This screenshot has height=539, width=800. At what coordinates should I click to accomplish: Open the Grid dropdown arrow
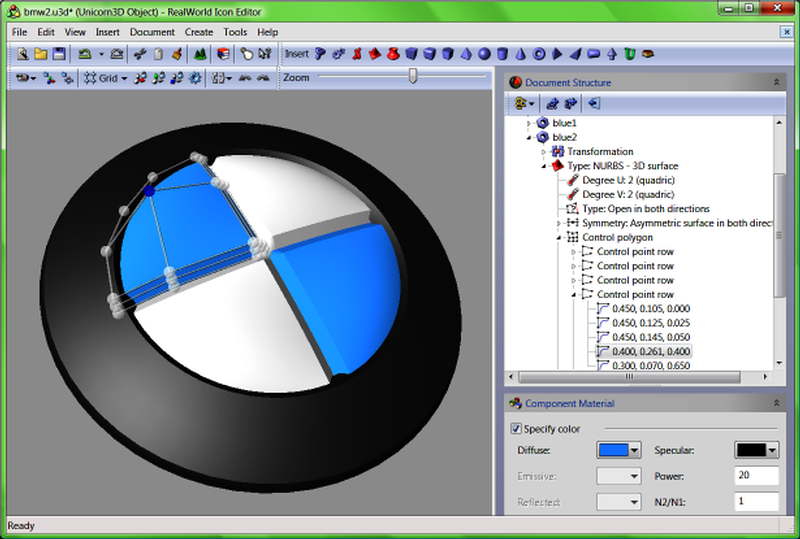pyautogui.click(x=124, y=79)
